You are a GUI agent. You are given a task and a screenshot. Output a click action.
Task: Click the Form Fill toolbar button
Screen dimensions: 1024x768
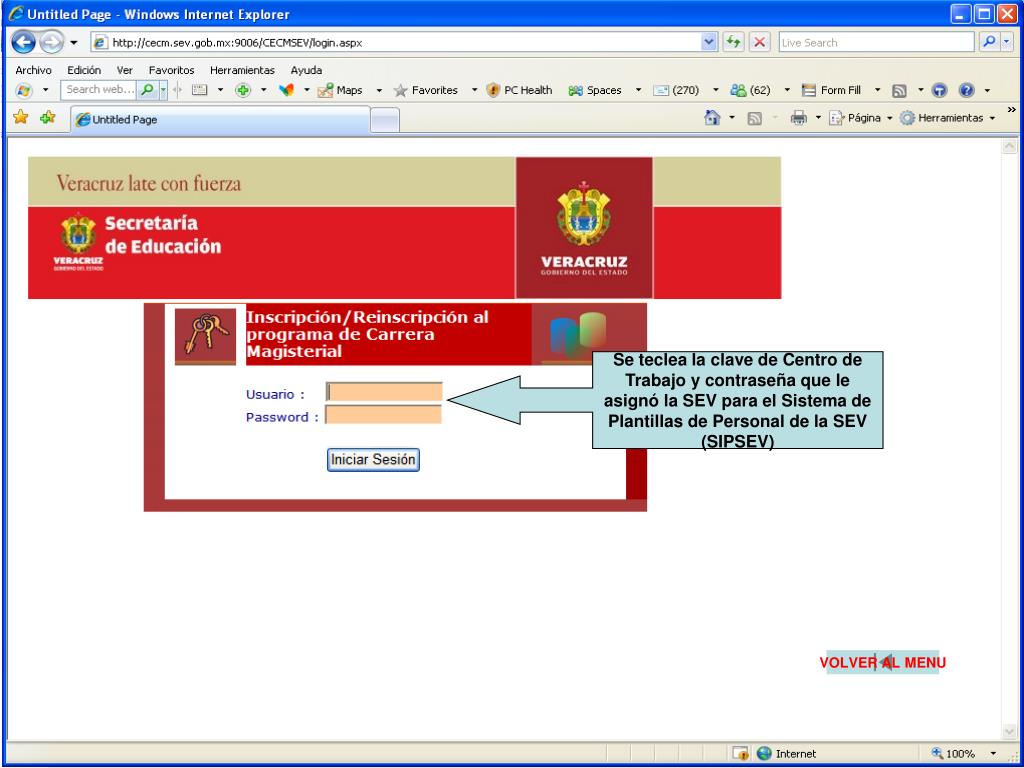pos(831,90)
